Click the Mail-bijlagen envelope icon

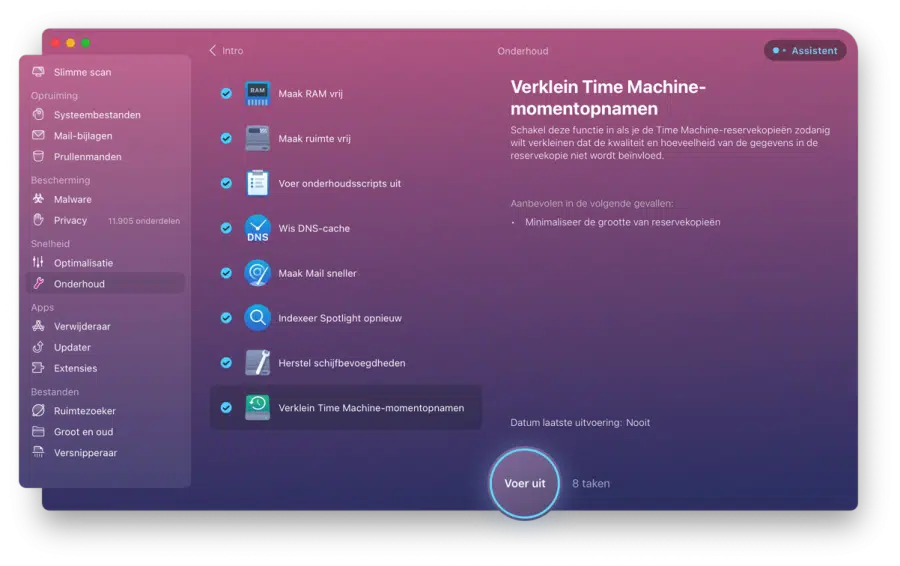tap(38, 135)
